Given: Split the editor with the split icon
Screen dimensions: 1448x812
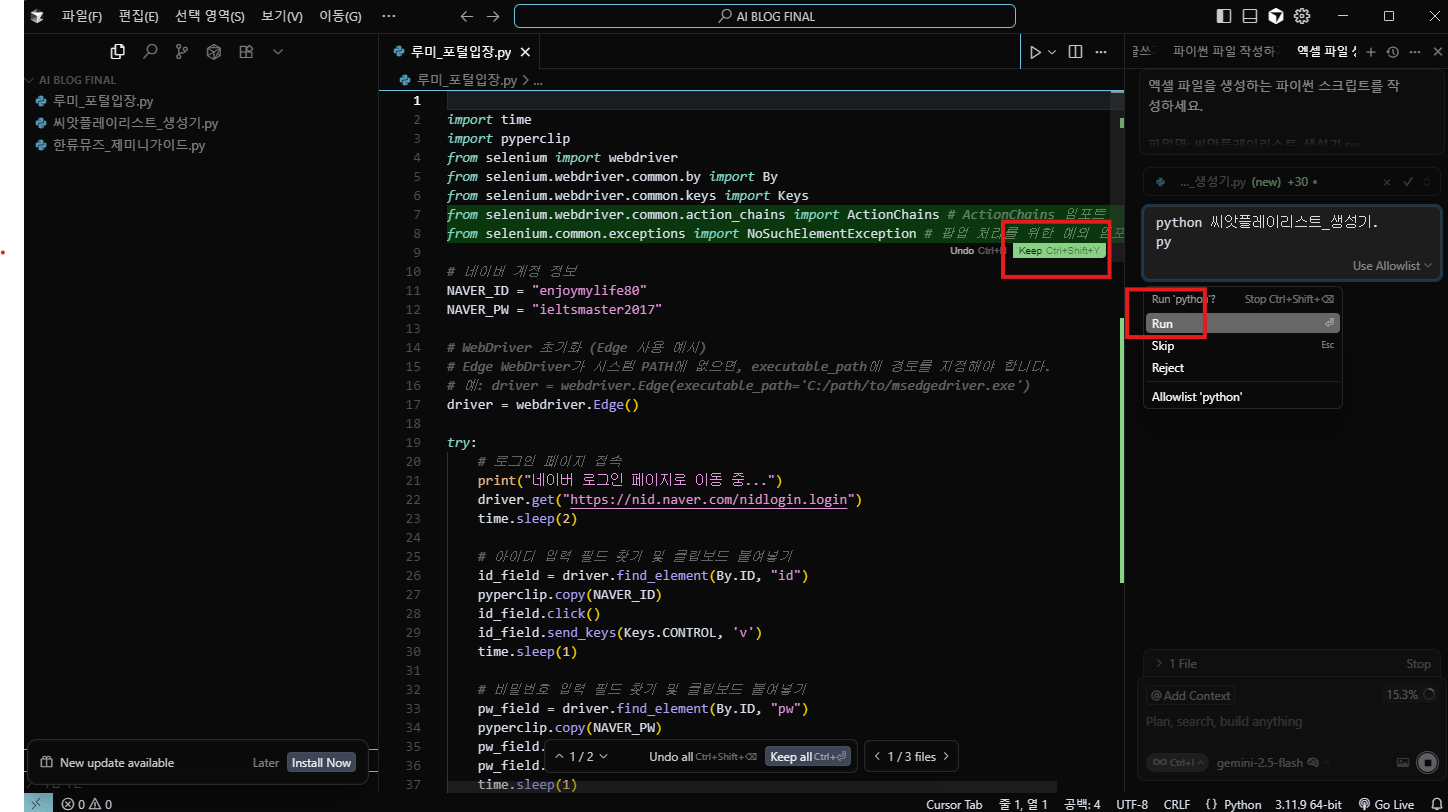Looking at the screenshot, I should pos(1075,52).
